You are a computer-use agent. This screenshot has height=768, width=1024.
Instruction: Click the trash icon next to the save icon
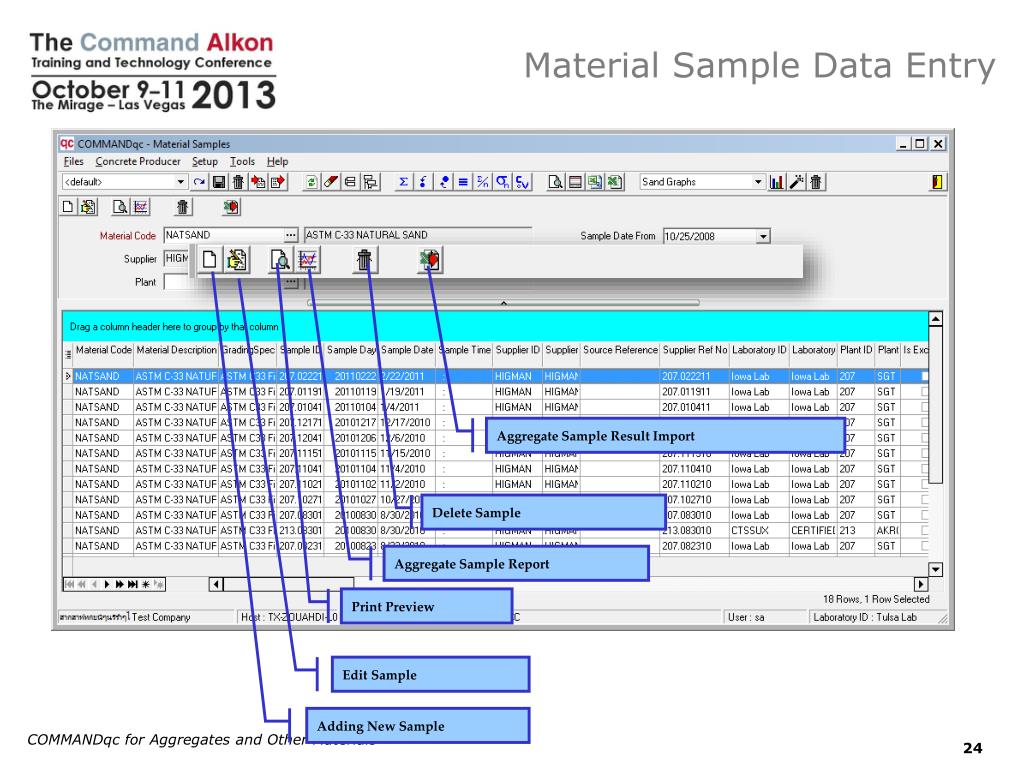[238, 182]
